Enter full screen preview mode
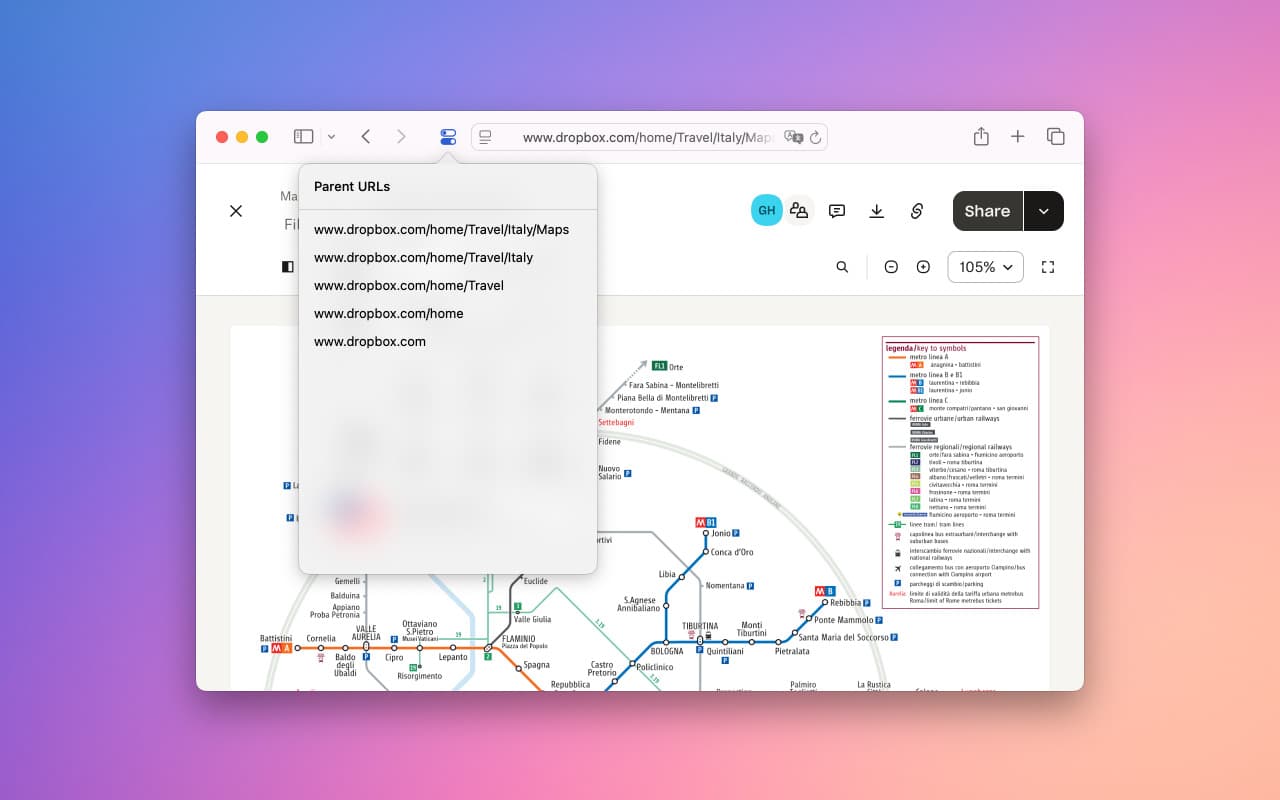 pos(1048,267)
